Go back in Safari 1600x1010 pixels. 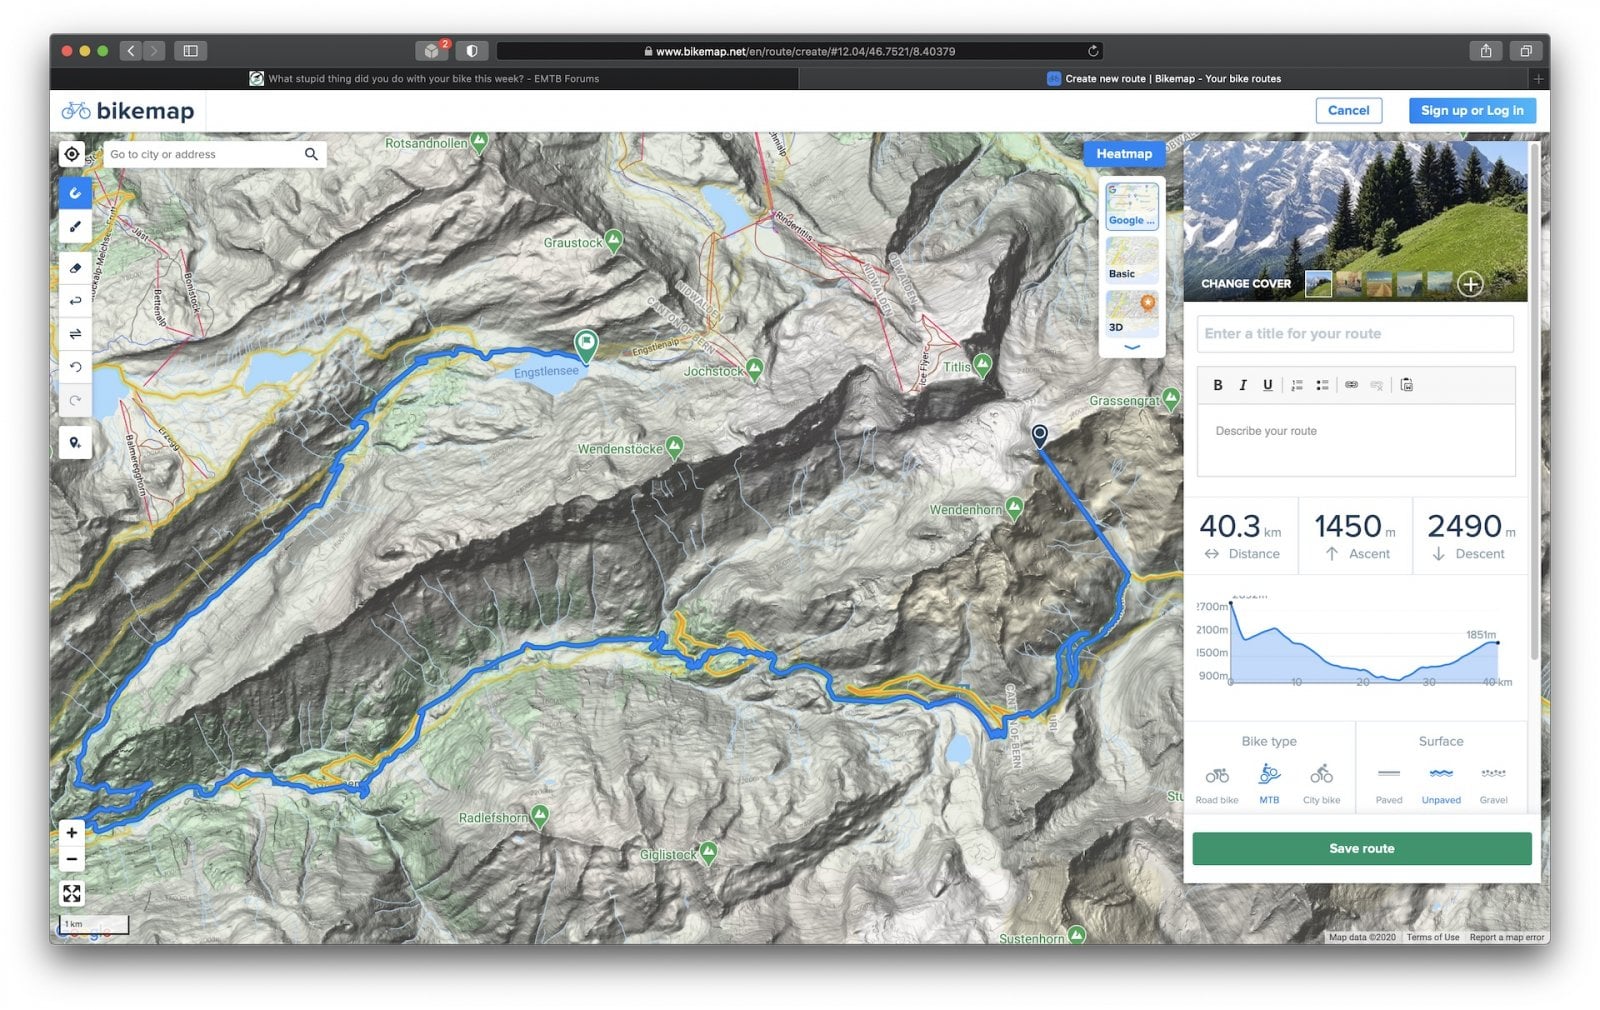(x=130, y=51)
